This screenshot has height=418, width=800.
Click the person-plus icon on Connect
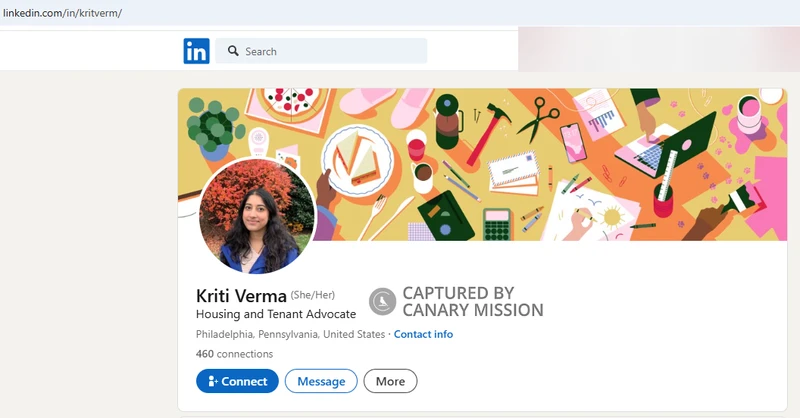[211, 381]
